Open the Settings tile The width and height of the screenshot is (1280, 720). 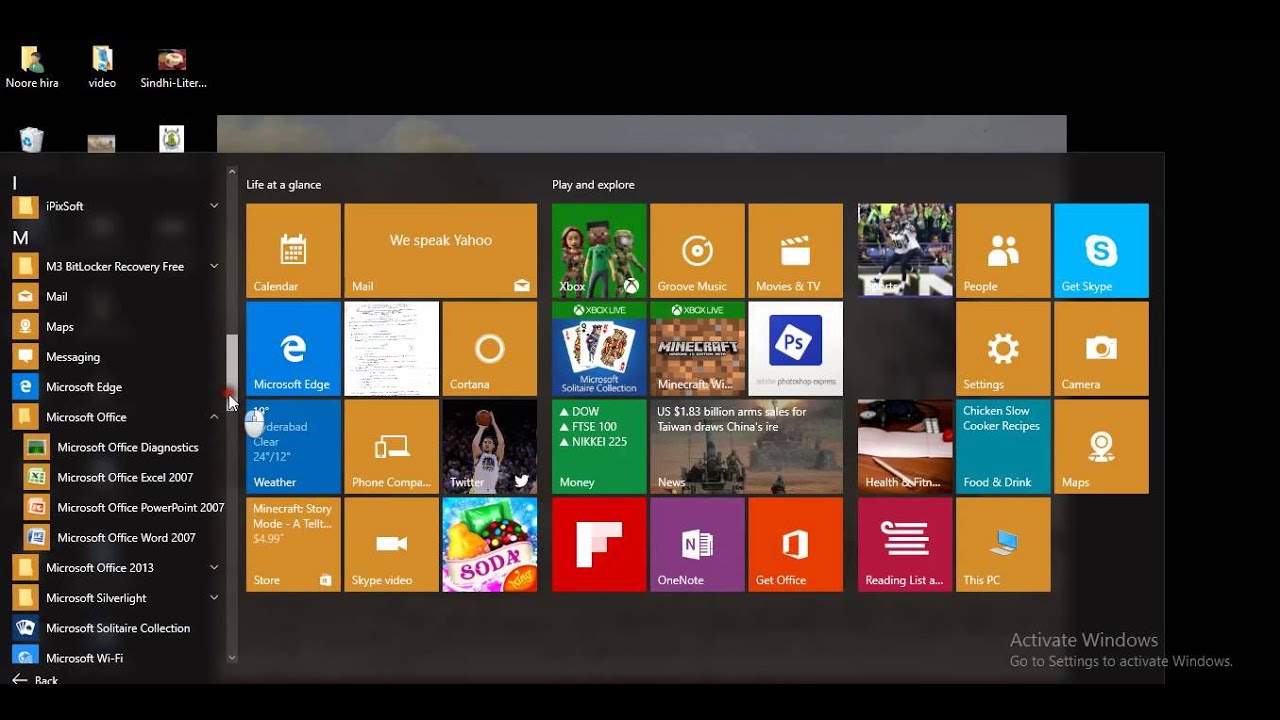click(1003, 349)
